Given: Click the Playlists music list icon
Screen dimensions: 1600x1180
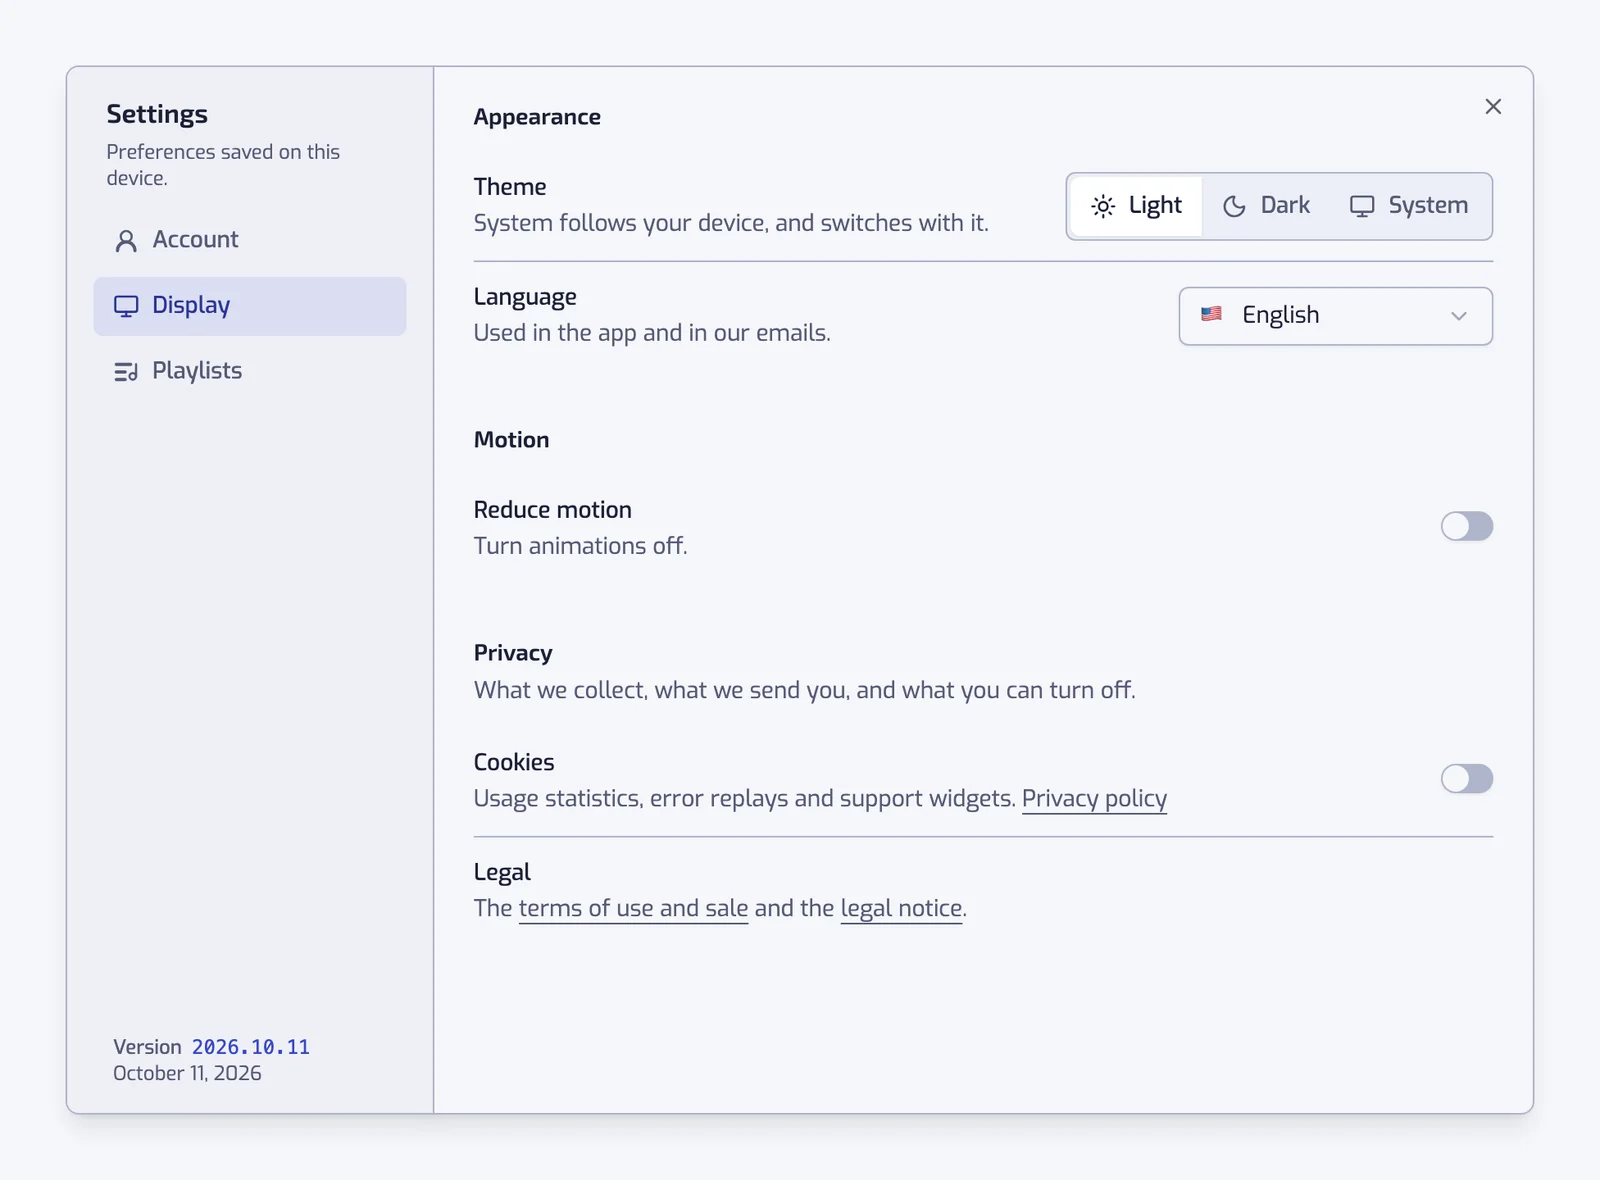Looking at the screenshot, I should [126, 372].
